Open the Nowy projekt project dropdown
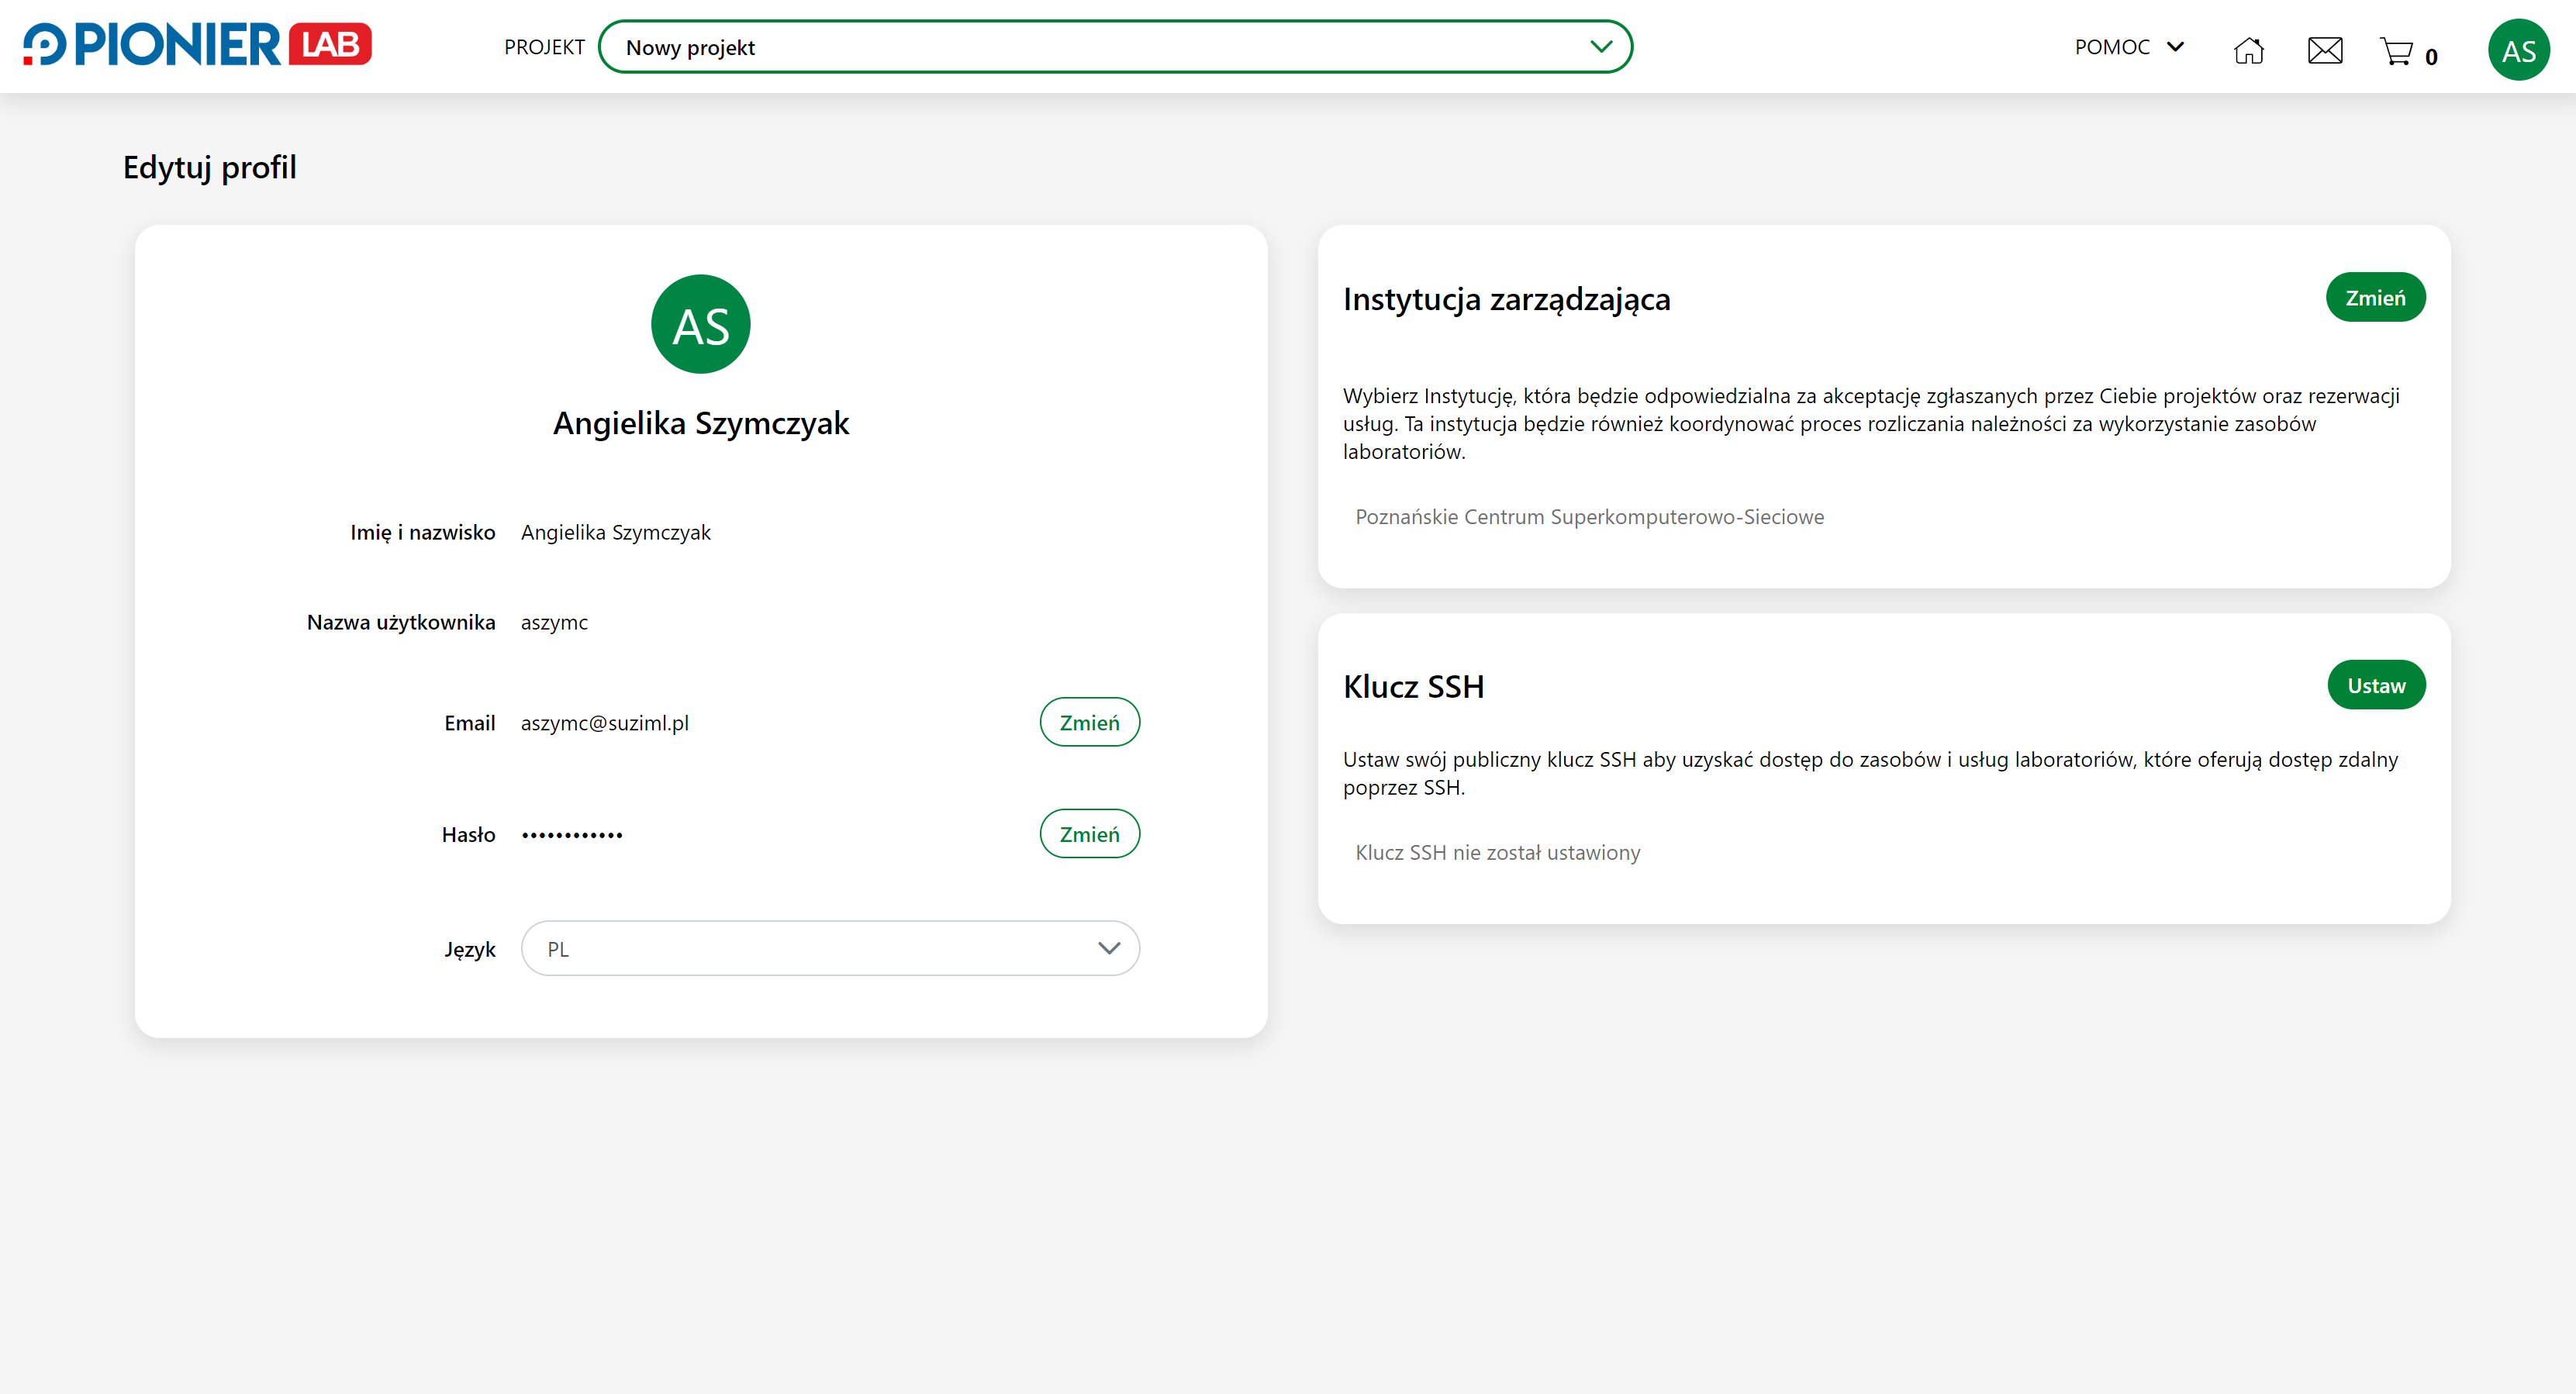The height and width of the screenshot is (1394, 2576). (1115, 47)
